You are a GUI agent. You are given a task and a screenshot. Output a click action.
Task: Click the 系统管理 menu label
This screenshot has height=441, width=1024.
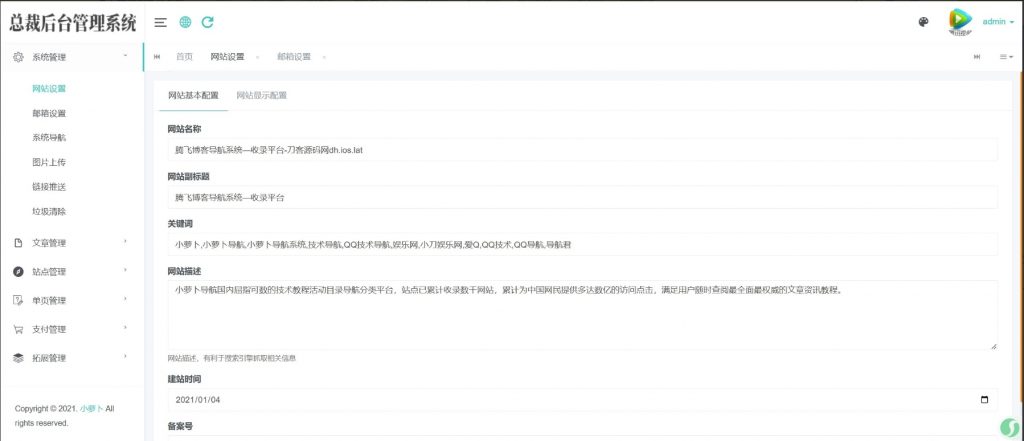point(49,57)
